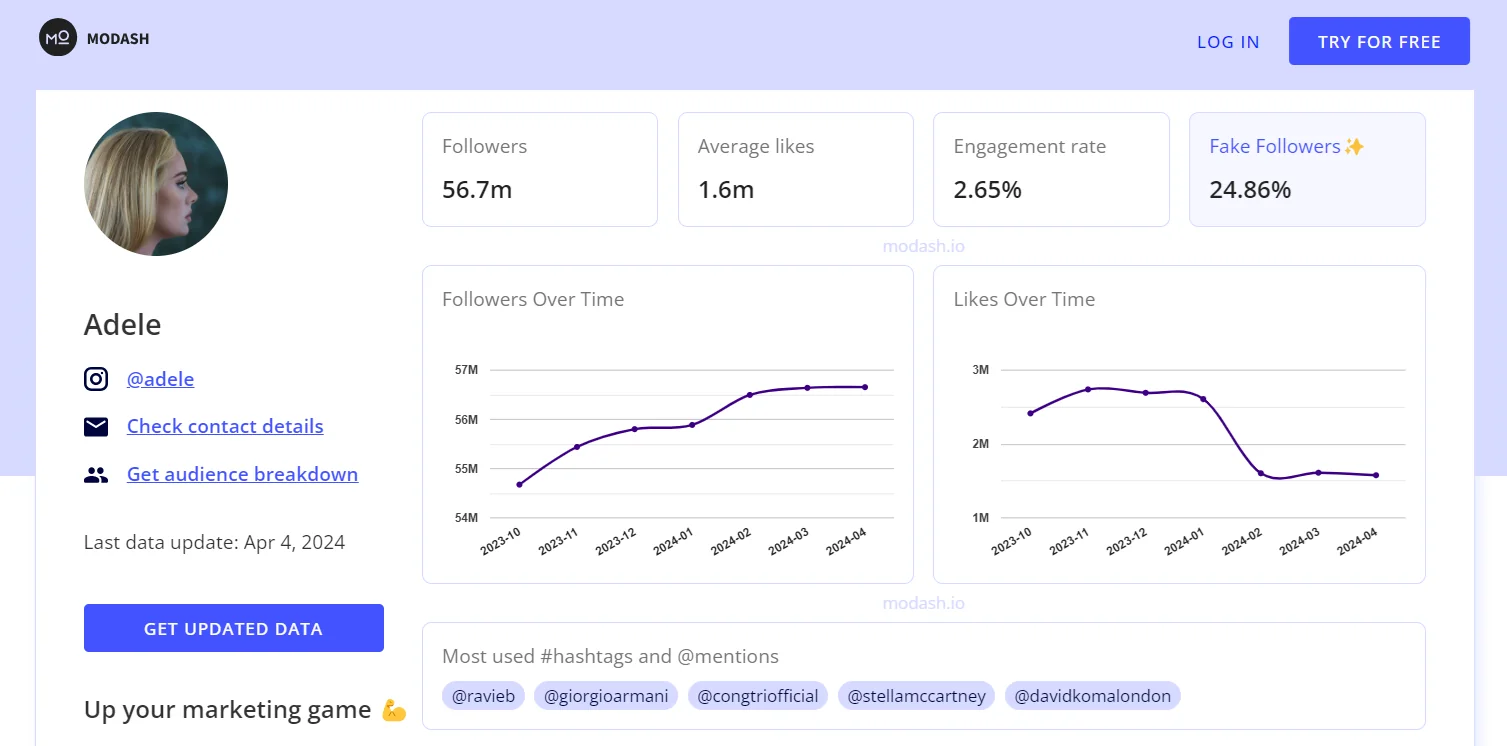The width and height of the screenshot is (1507, 746).
Task: Open the Fake Followers stat card
Action: pos(1307,169)
